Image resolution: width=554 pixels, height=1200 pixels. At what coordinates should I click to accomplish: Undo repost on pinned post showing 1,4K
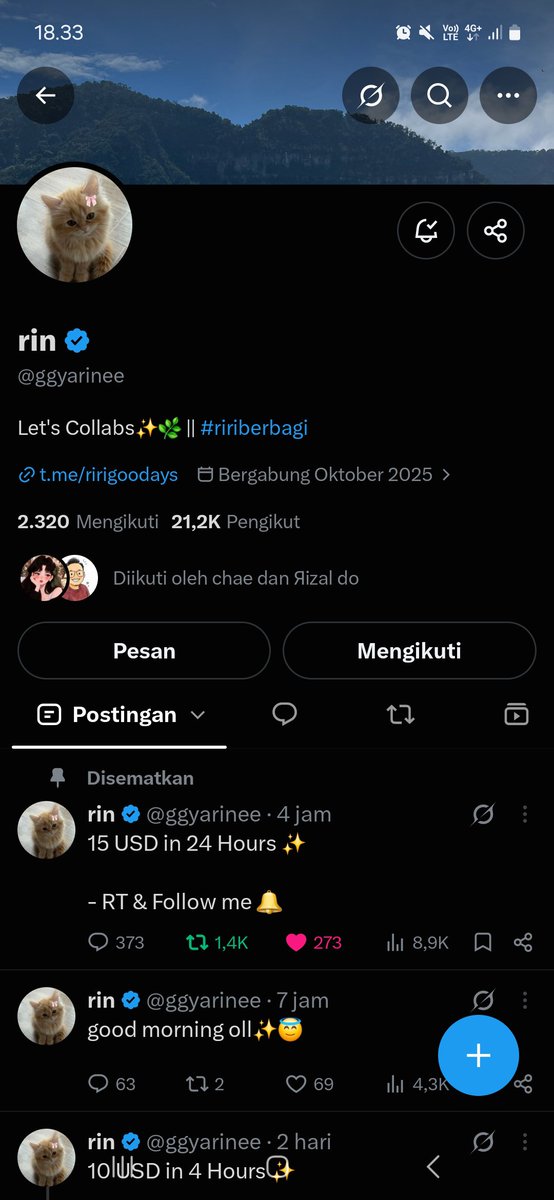point(197,942)
